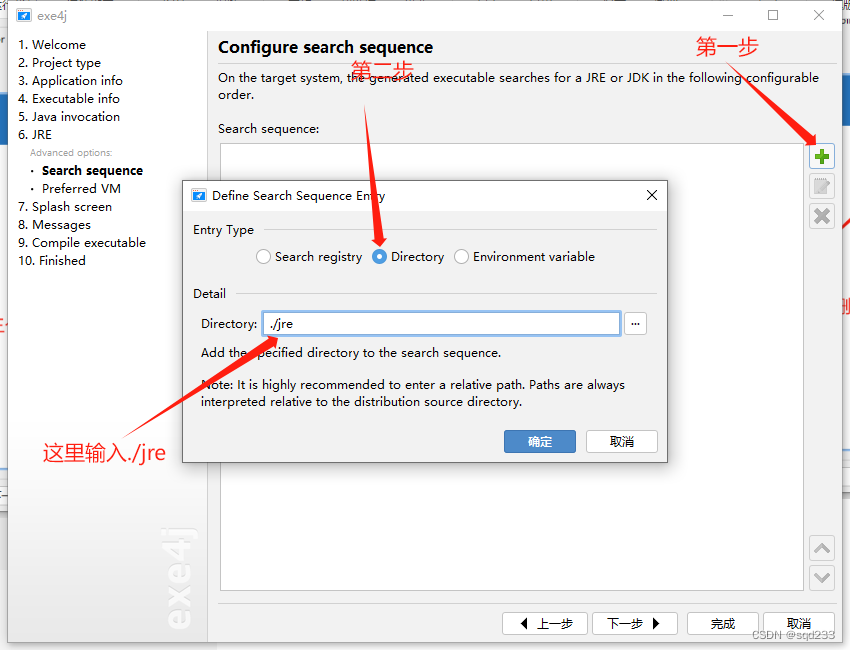Click the edit entry pencil icon
This screenshot has width=850, height=650.
821,186
